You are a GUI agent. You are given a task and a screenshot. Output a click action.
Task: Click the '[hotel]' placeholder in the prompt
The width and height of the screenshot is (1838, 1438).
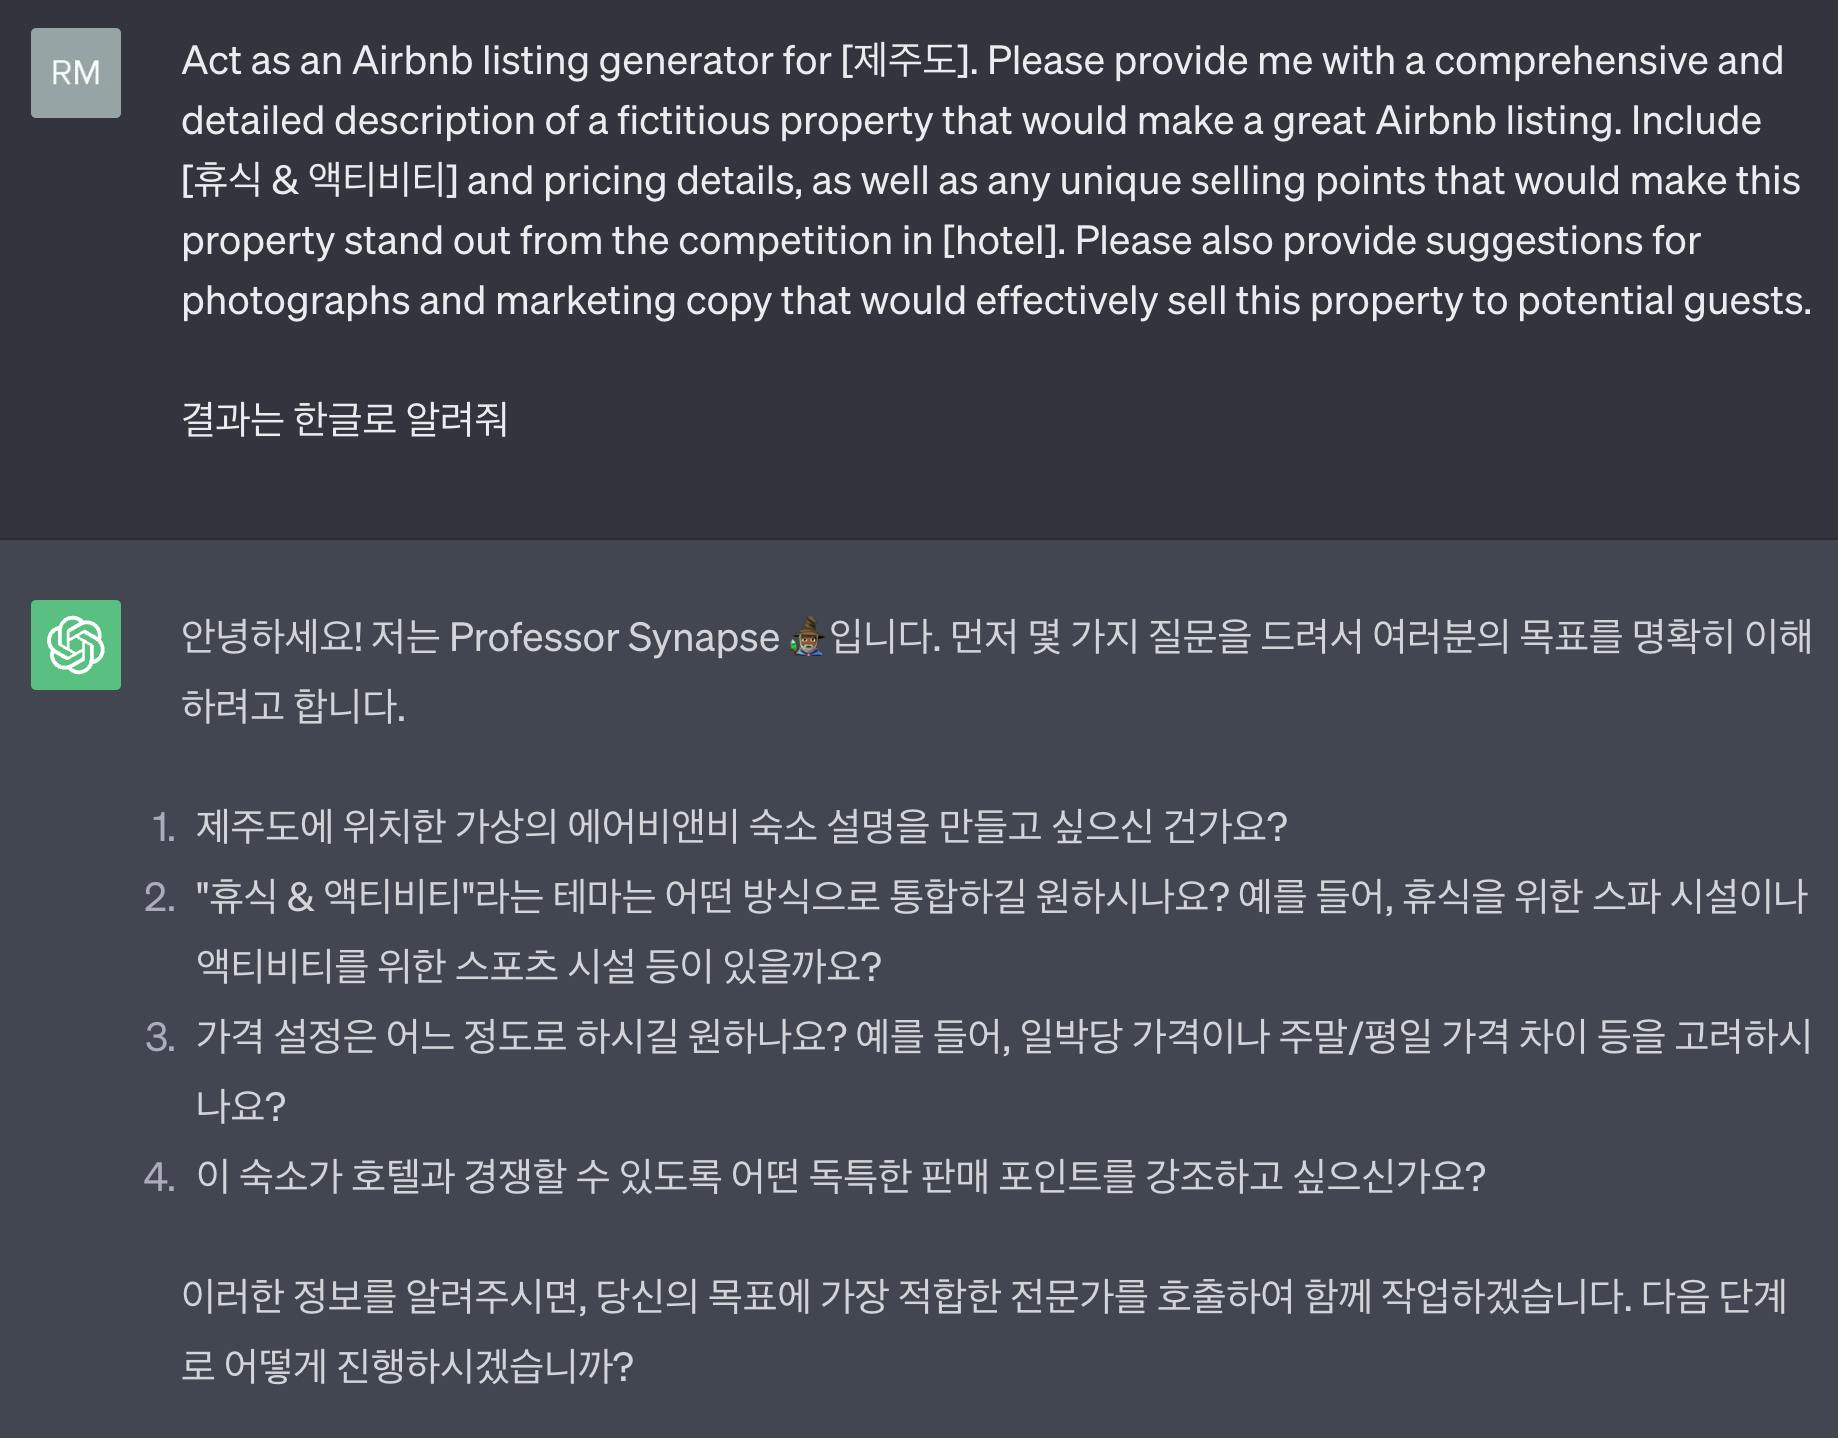coord(1002,241)
